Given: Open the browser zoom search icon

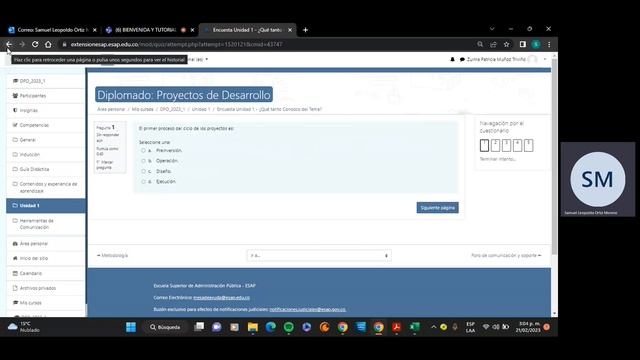Looking at the screenshot, I should click(480, 44).
